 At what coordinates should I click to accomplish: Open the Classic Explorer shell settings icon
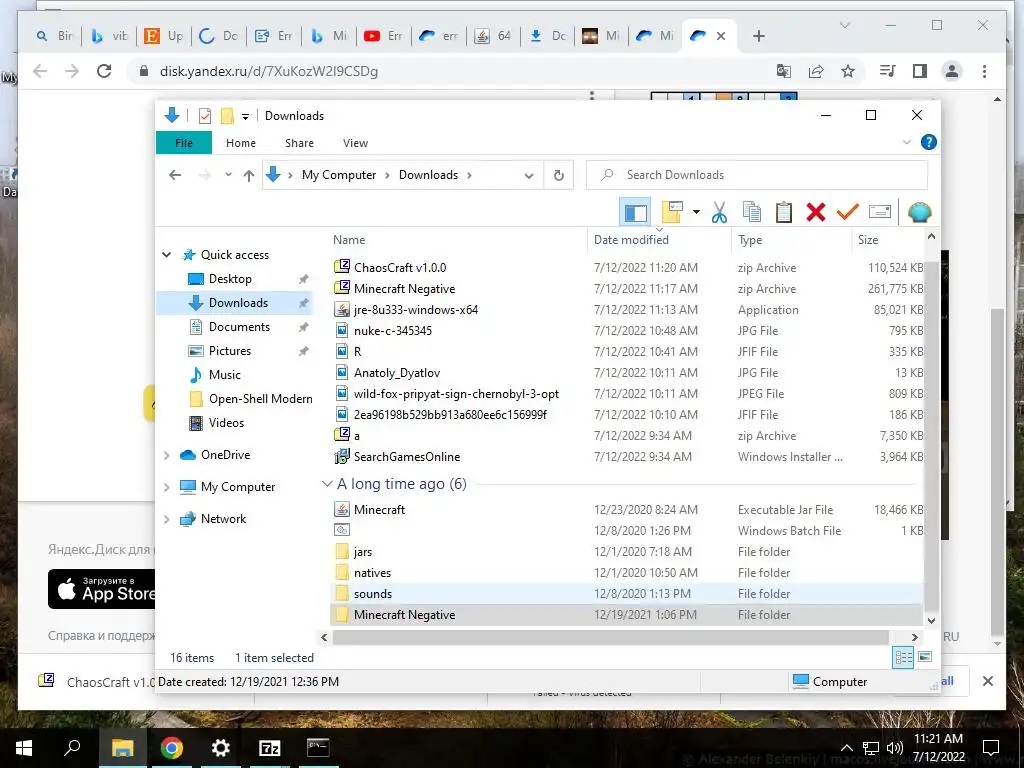[920, 212]
